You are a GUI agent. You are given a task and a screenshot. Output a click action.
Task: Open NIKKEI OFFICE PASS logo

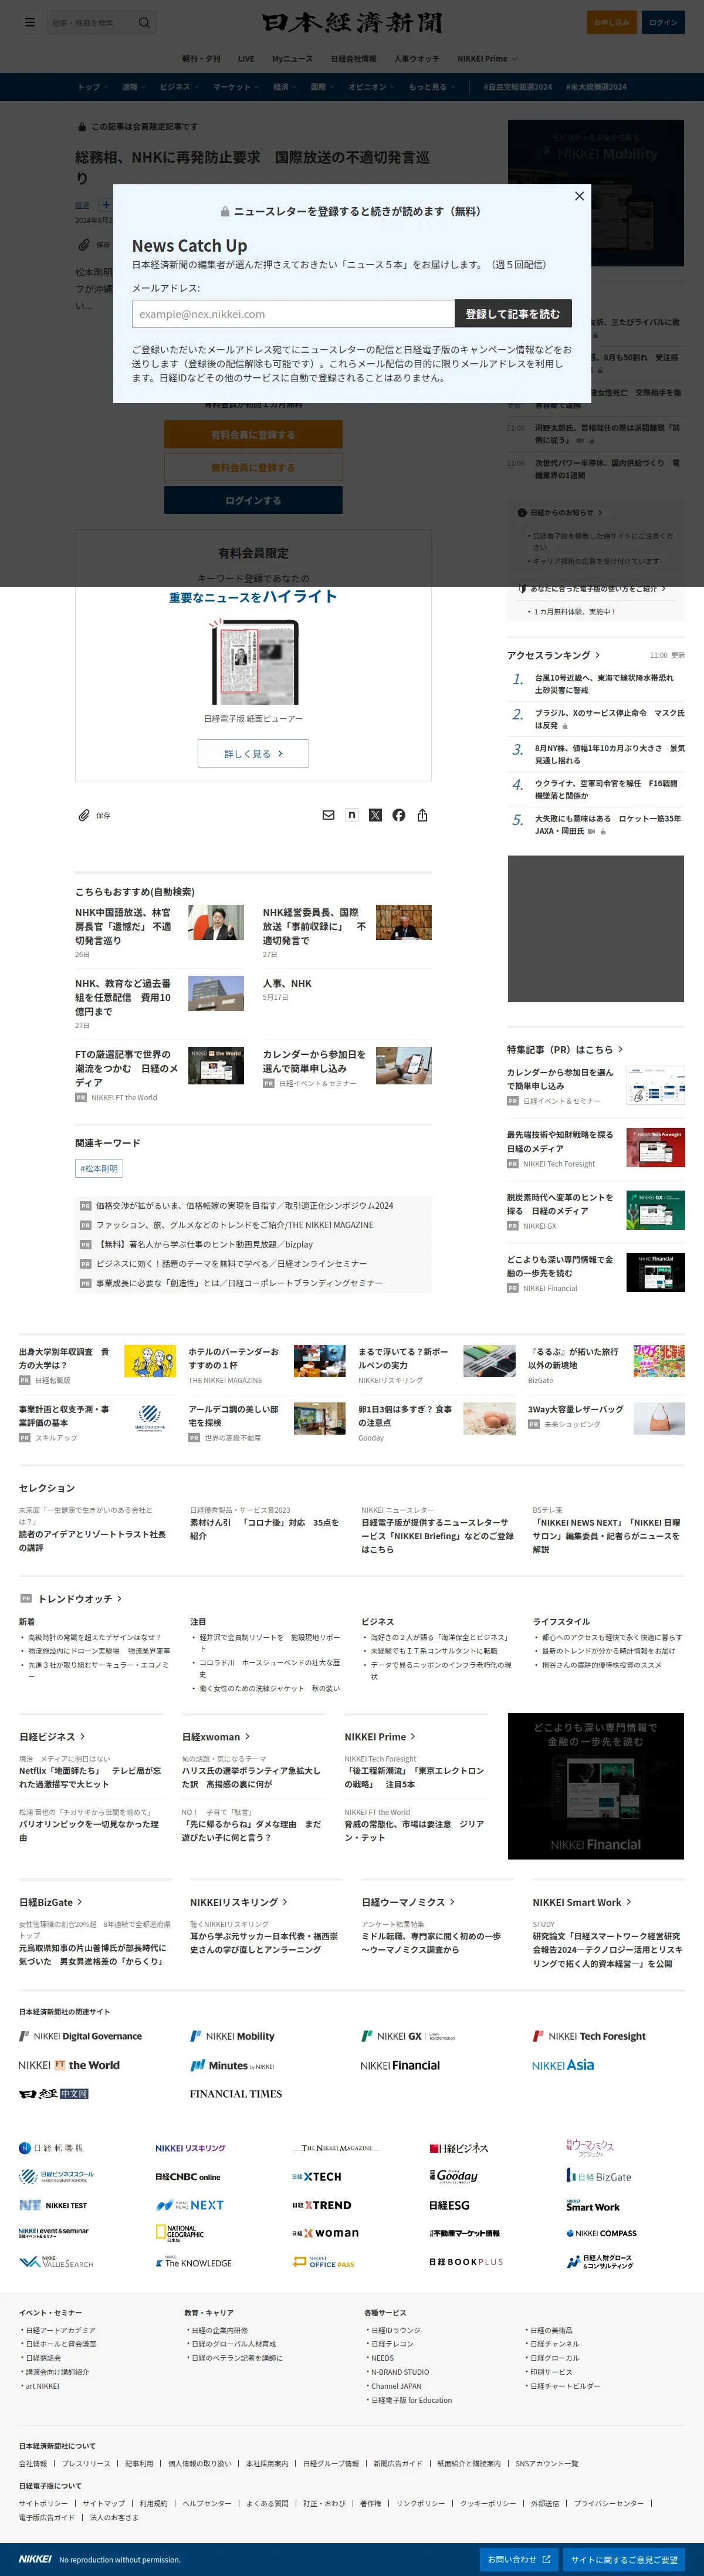point(323,2262)
